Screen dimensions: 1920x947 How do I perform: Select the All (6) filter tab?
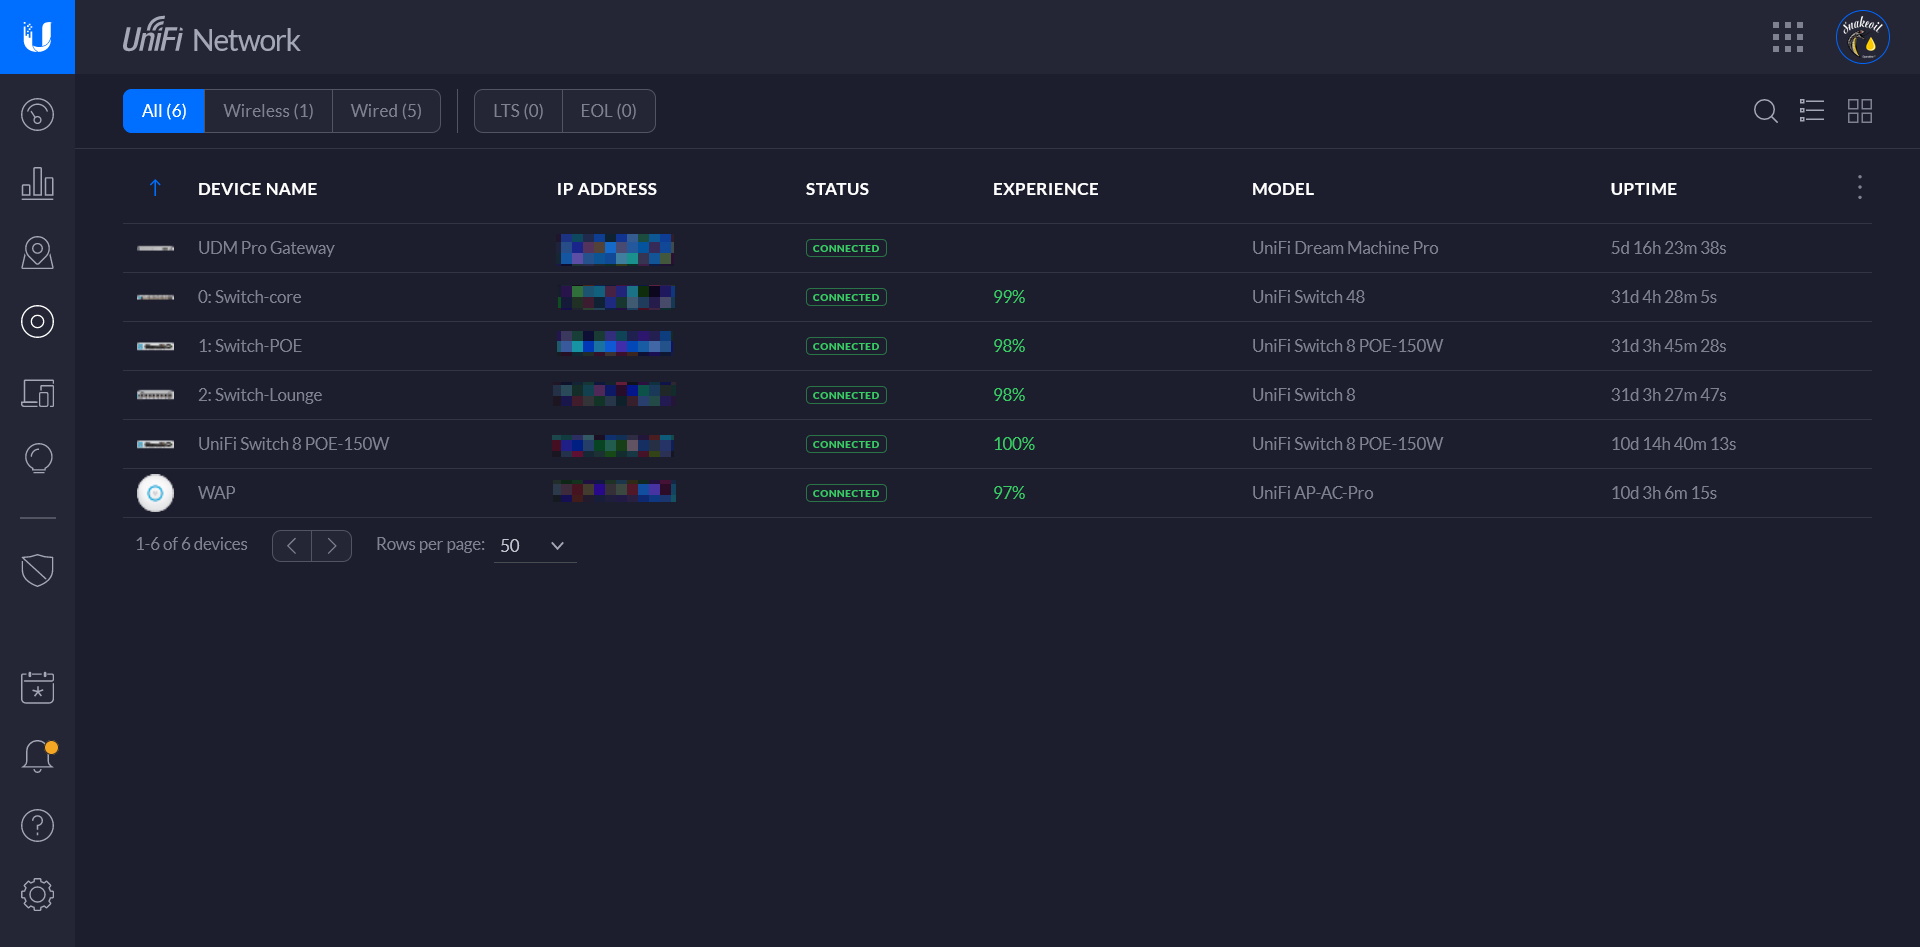tap(164, 111)
